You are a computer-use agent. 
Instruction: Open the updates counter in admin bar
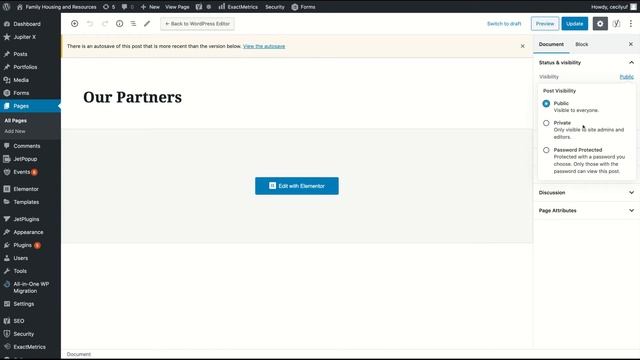(109, 7)
